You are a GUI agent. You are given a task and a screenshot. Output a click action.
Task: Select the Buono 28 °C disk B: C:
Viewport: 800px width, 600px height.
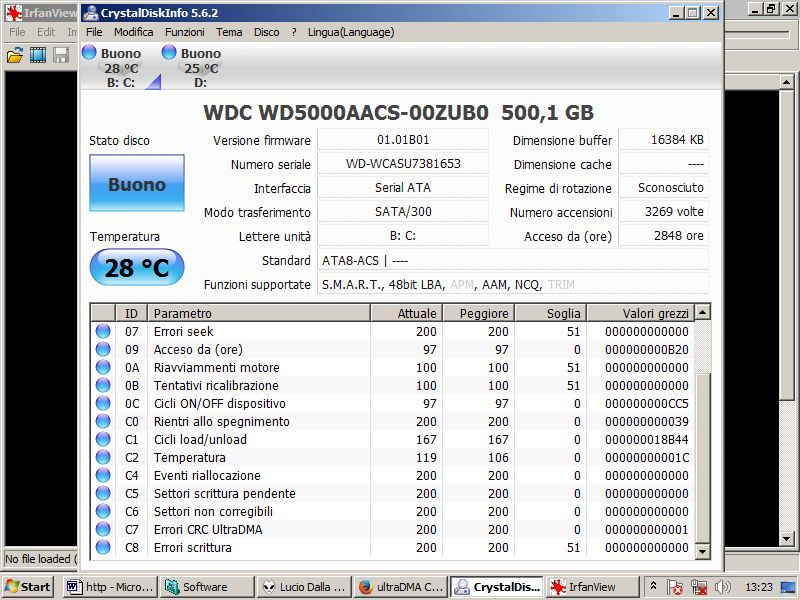[x=114, y=67]
